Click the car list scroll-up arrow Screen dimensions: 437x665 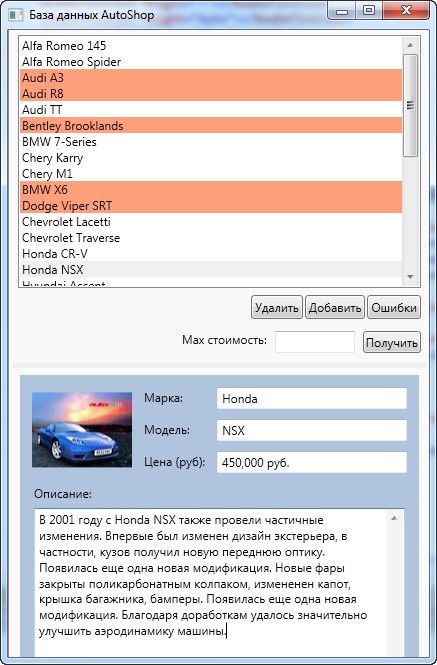(x=410, y=45)
